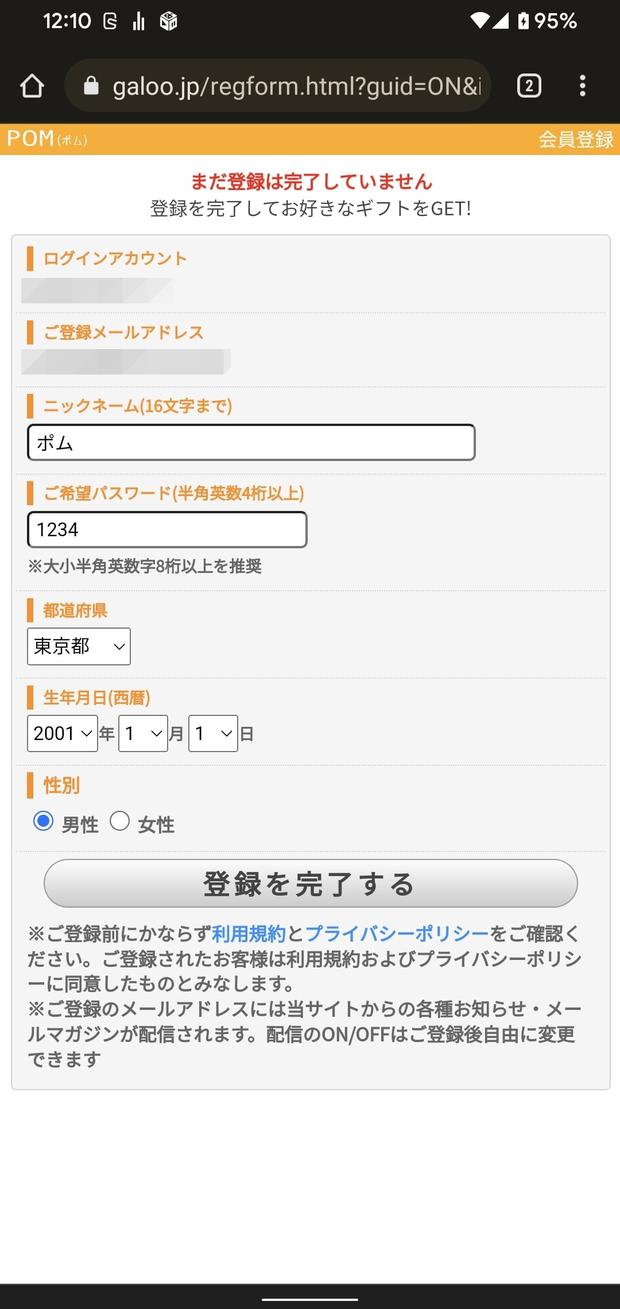Viewport: 620px width, 1309px height.
Task: Open the tab switcher showing 2 tabs
Action: pos(529,86)
